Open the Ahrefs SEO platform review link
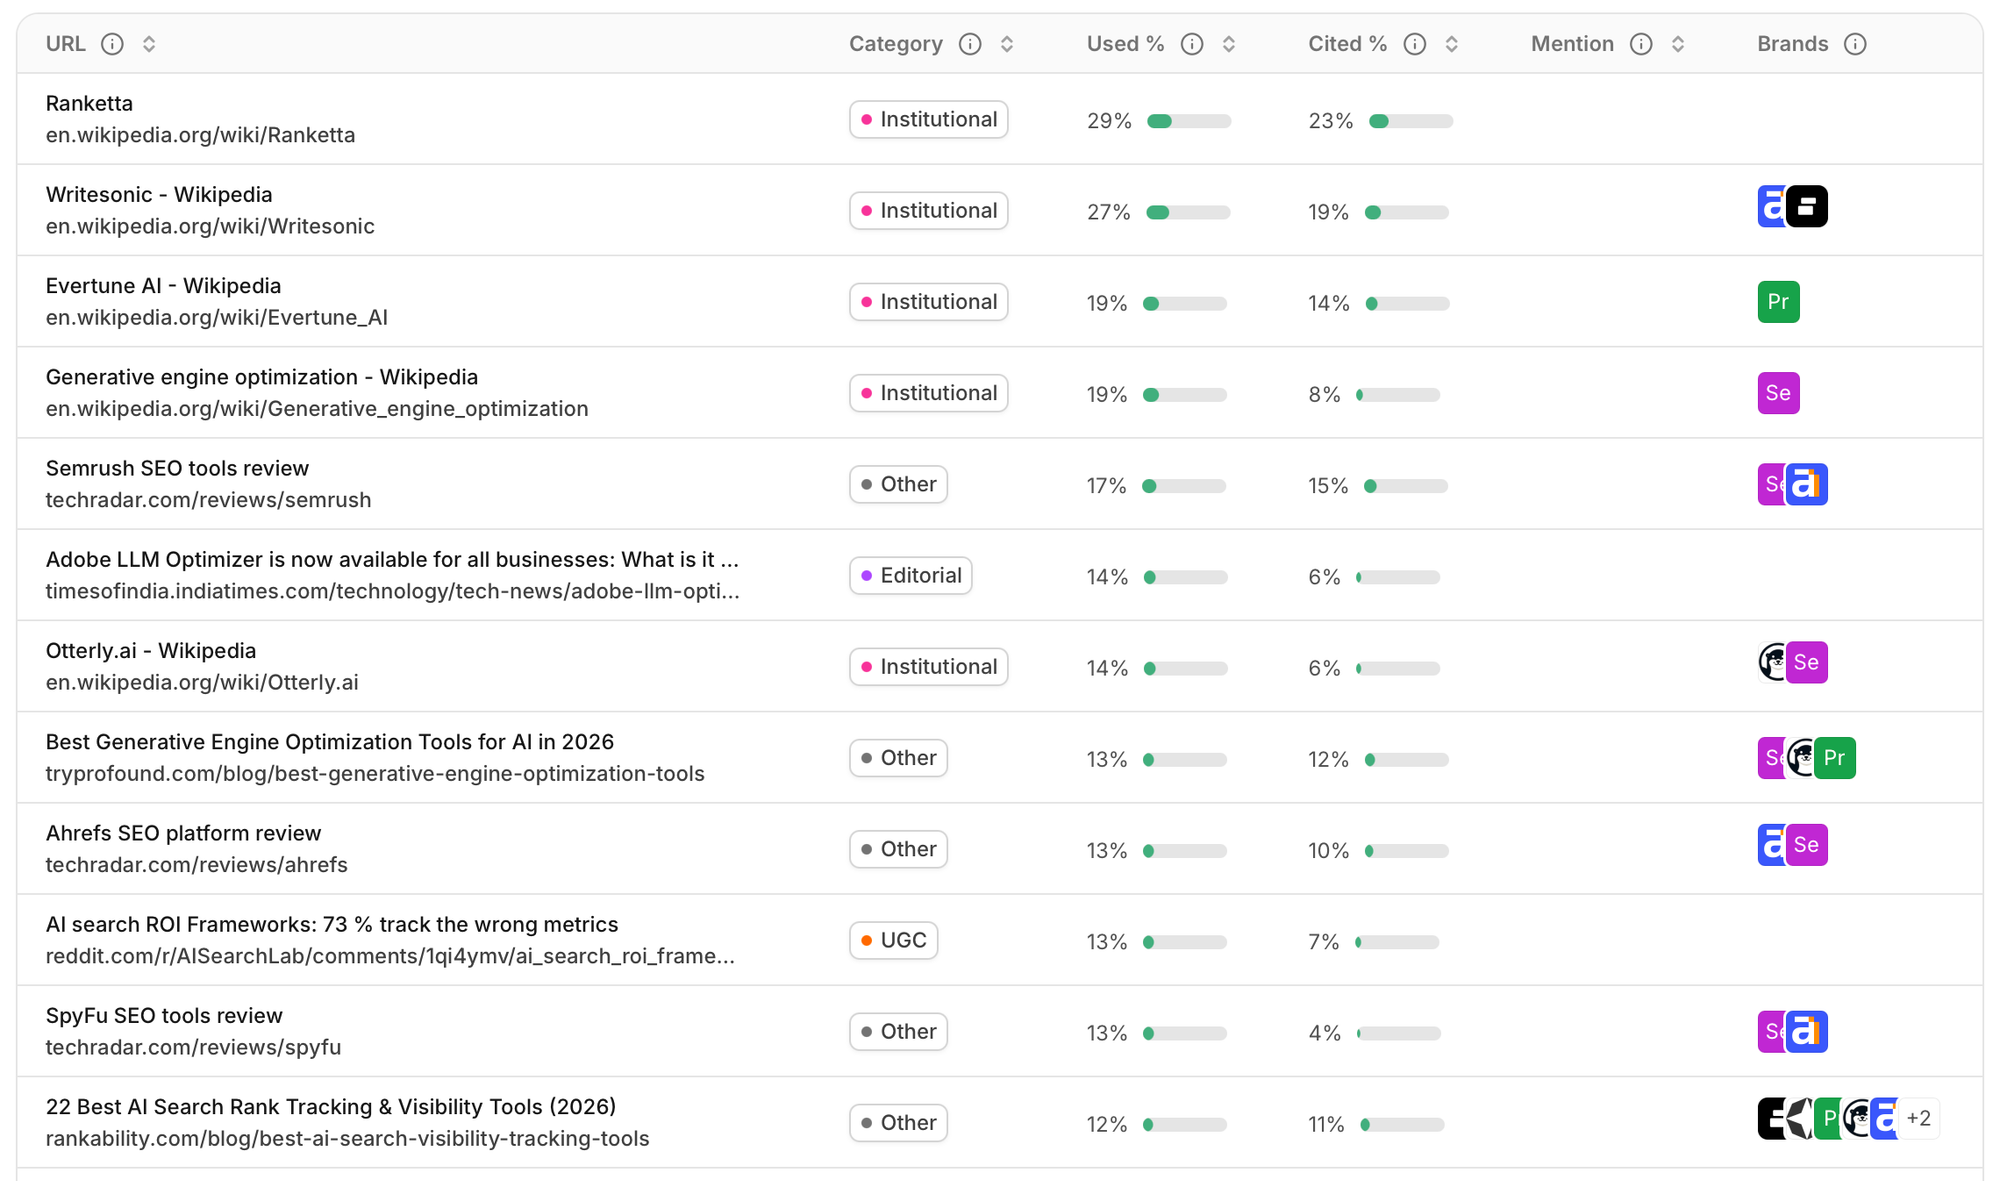Viewport: 2000px width, 1181px height. (183, 833)
